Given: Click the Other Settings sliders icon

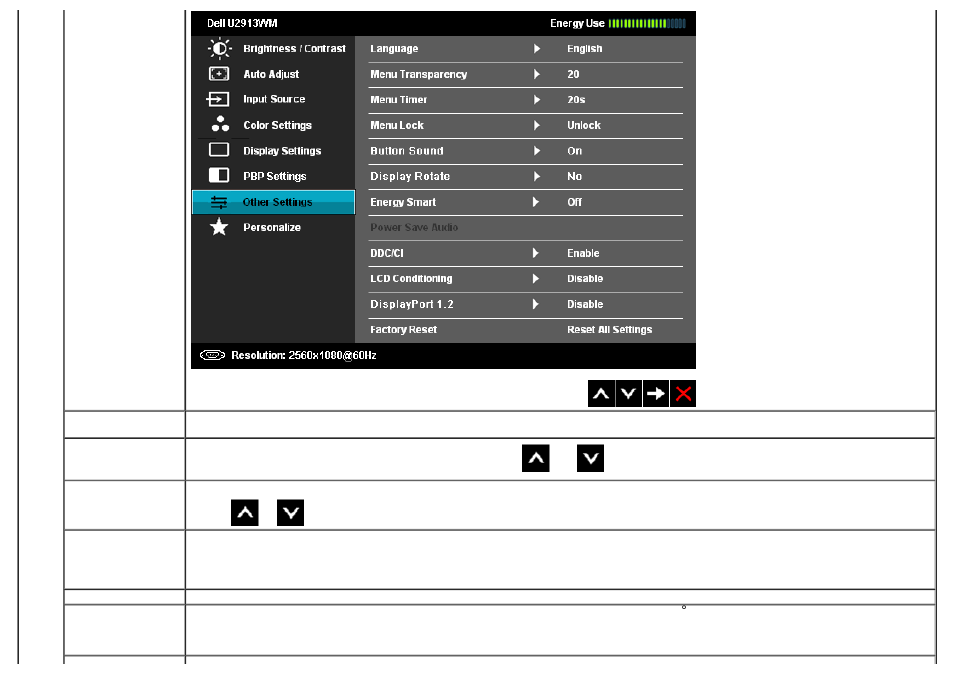Looking at the screenshot, I should pyautogui.click(x=219, y=202).
